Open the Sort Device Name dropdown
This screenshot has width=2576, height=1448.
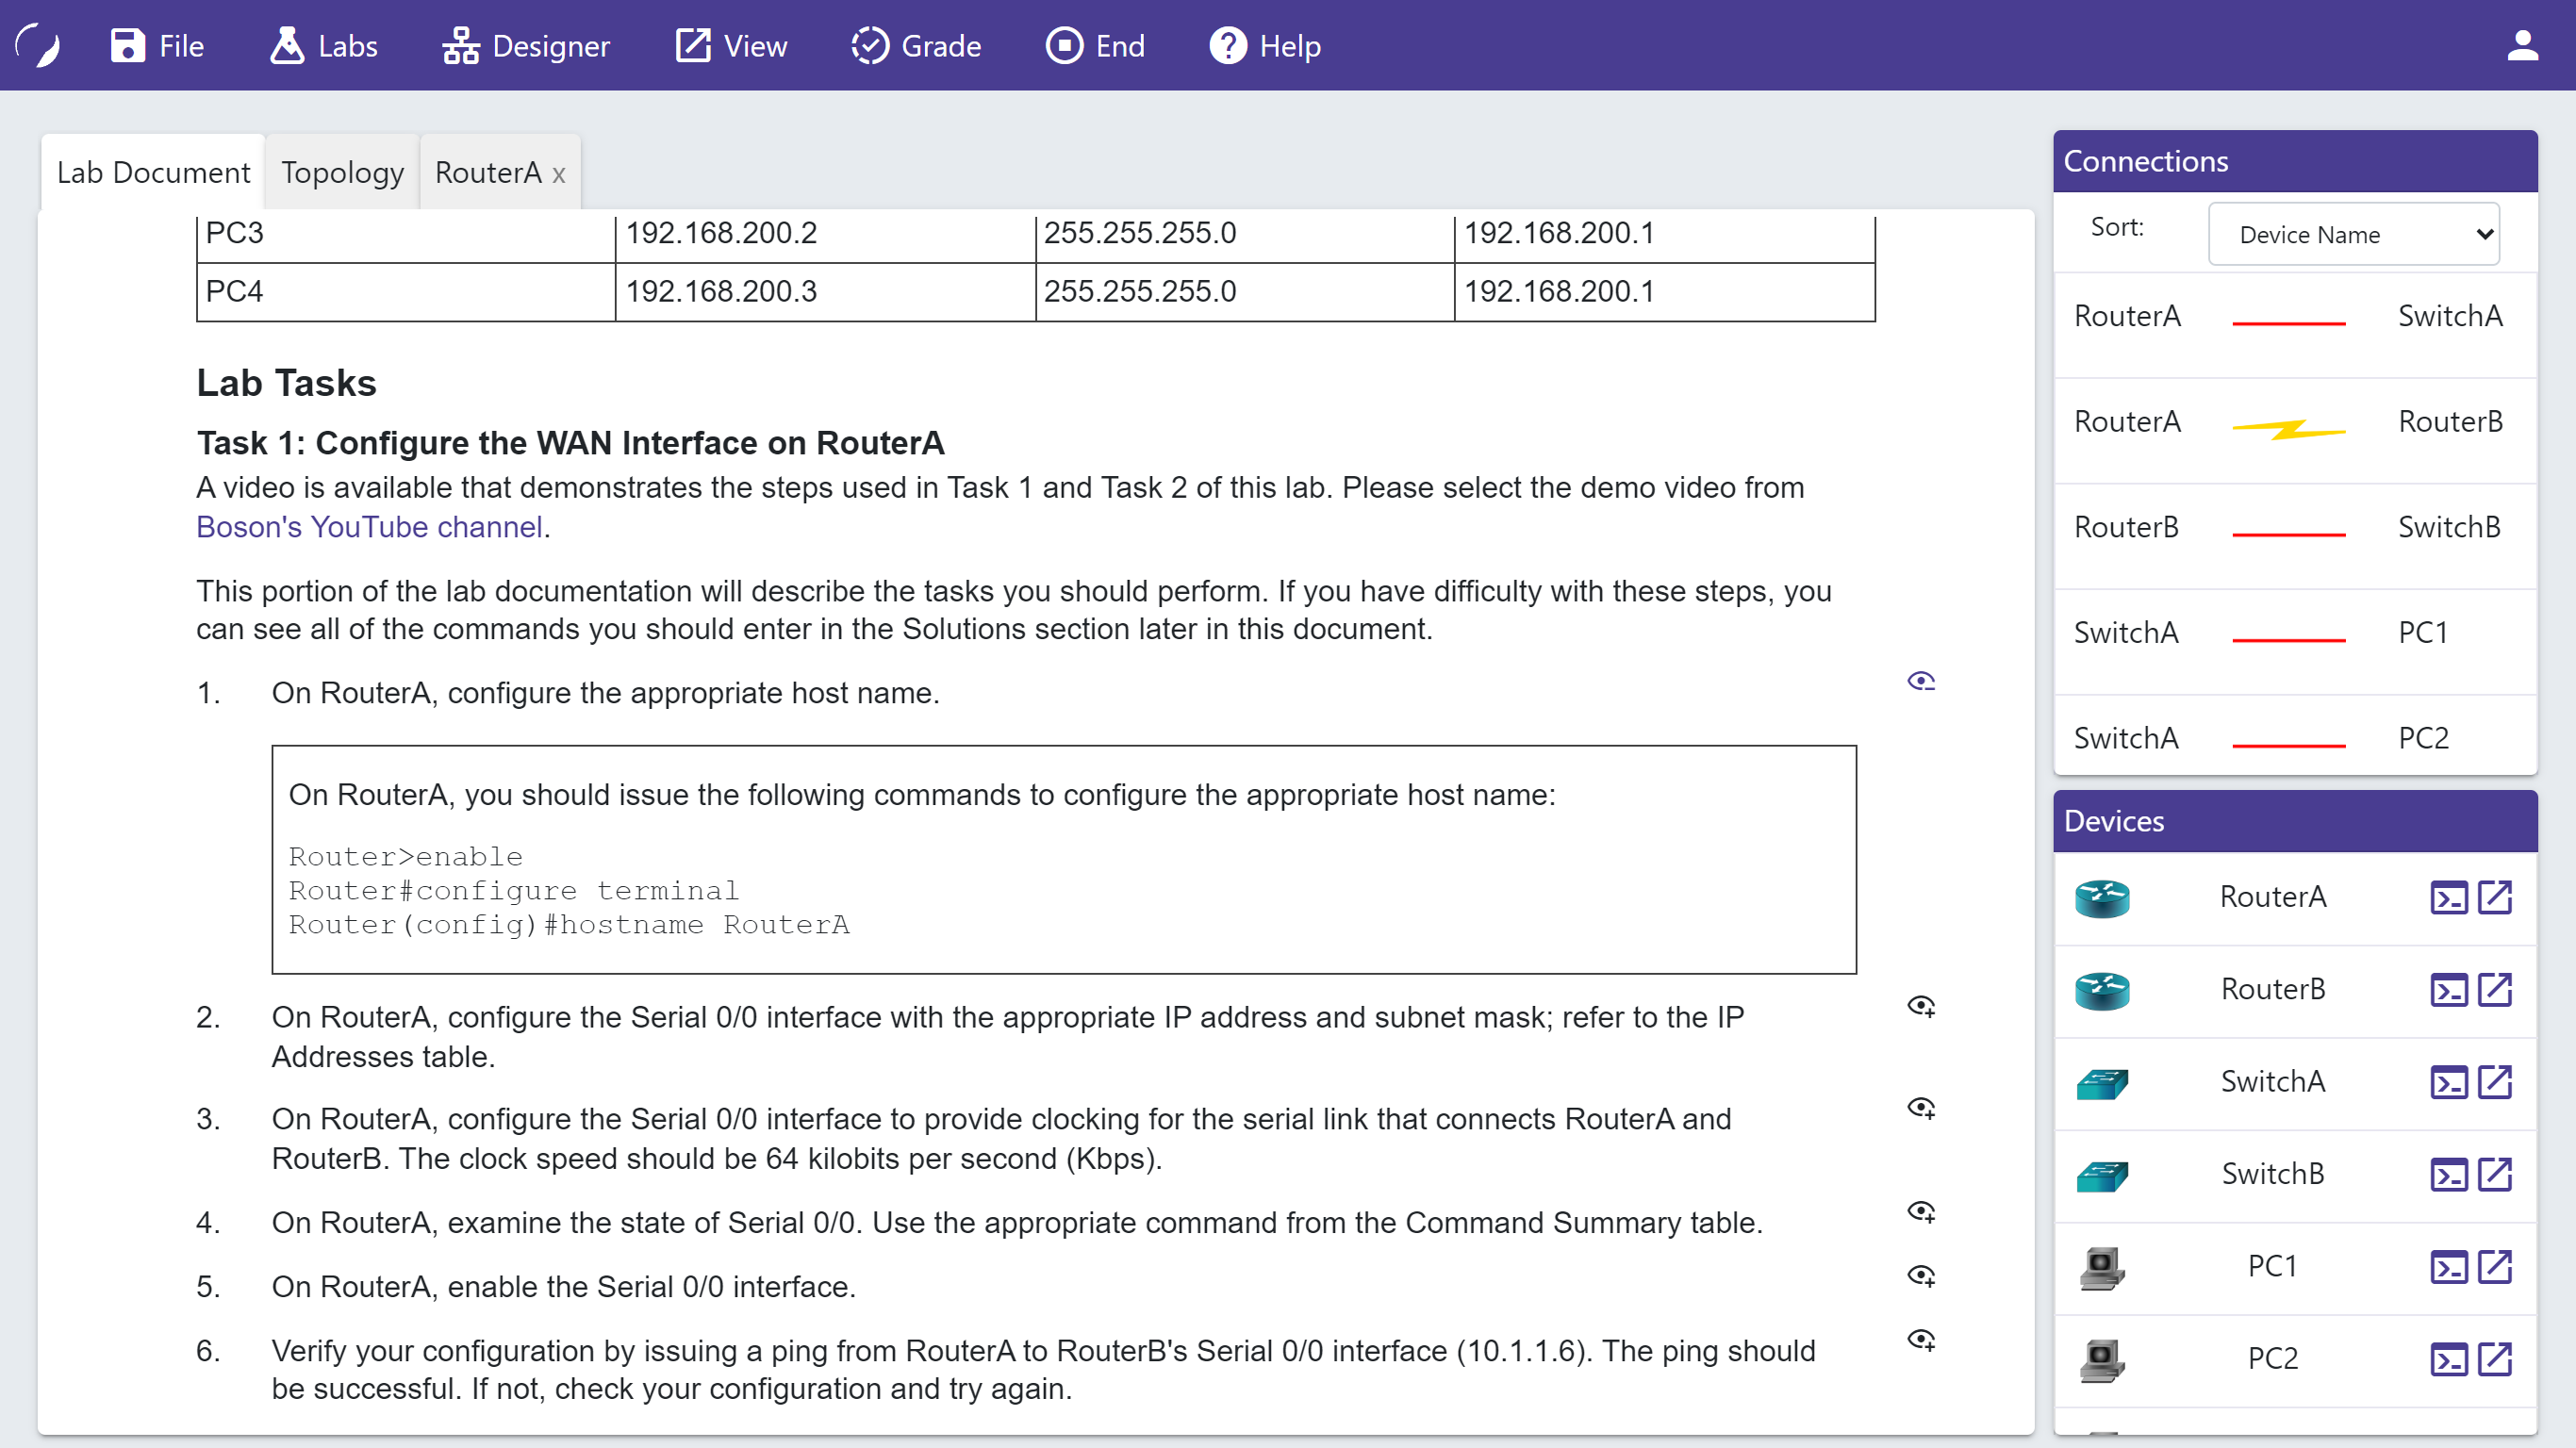pyautogui.click(x=2353, y=234)
